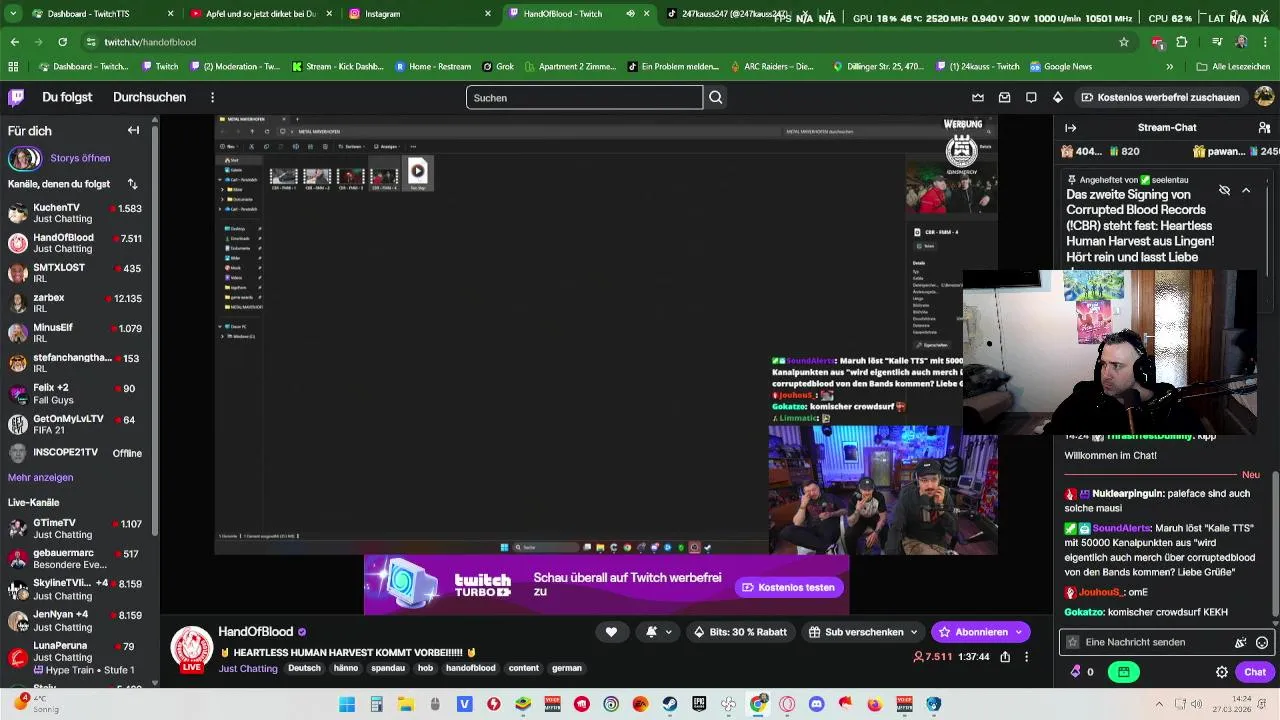Click 'Storys öffnen' link

pos(80,158)
